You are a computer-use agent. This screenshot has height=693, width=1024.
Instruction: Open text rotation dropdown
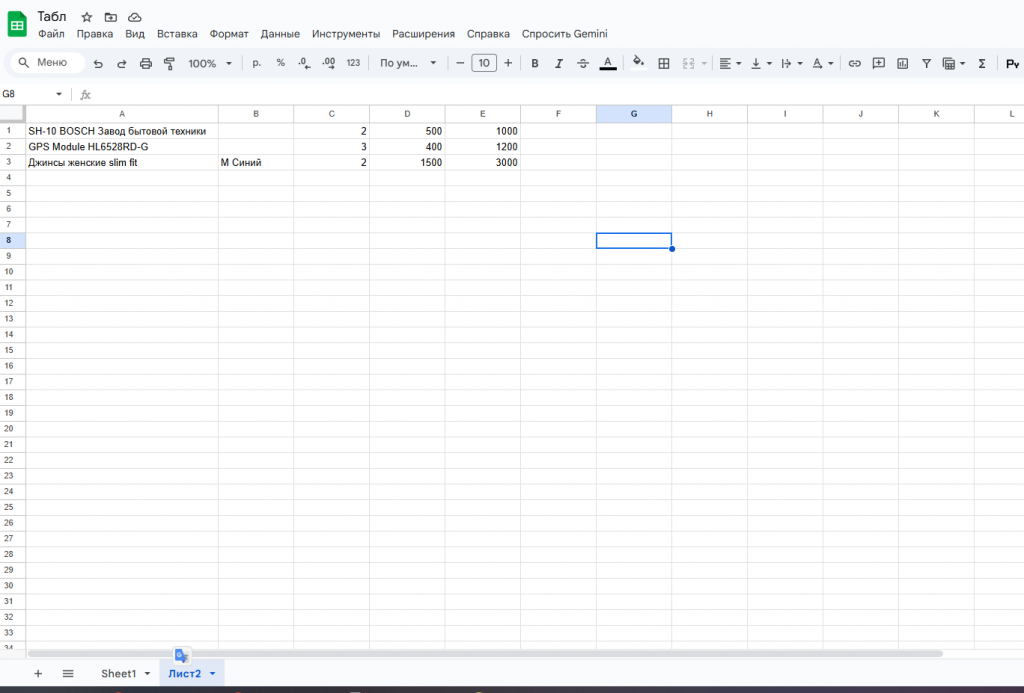coord(822,63)
